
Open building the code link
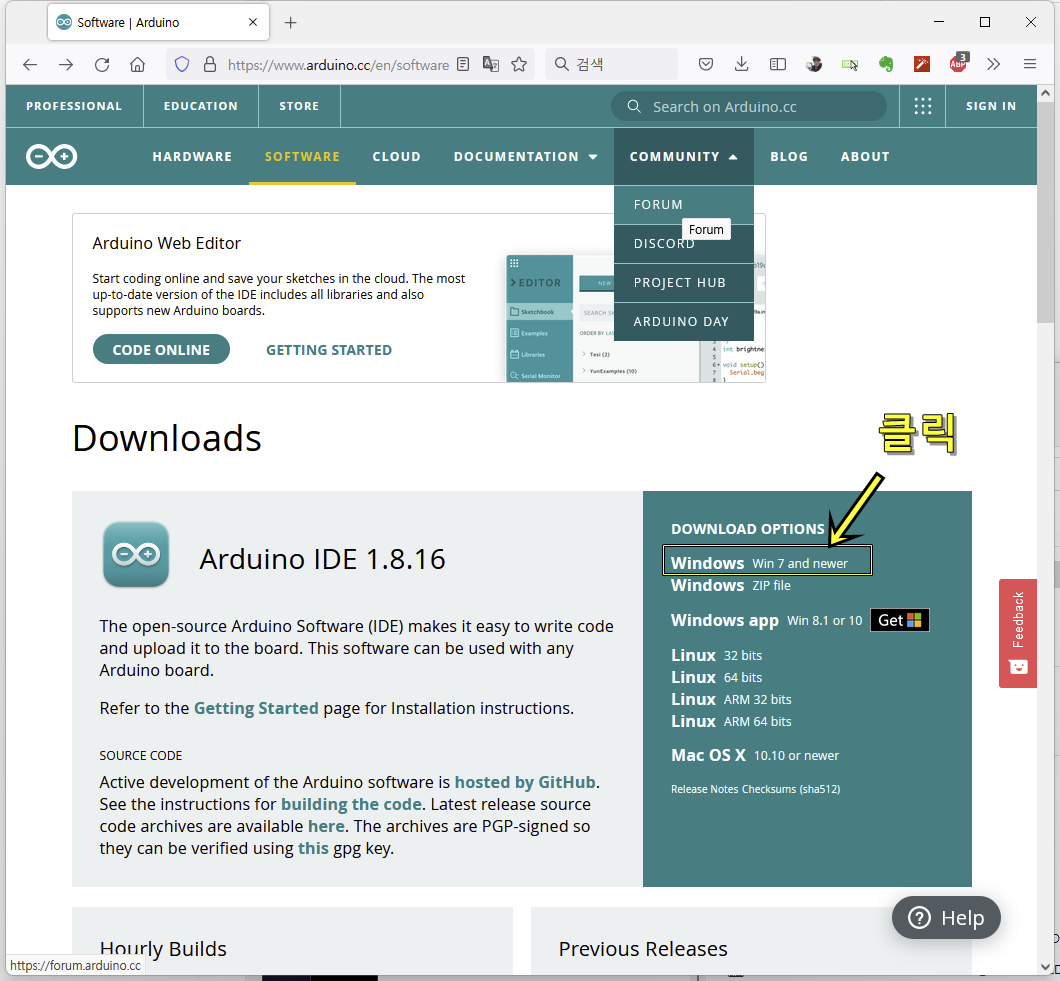click(351, 804)
